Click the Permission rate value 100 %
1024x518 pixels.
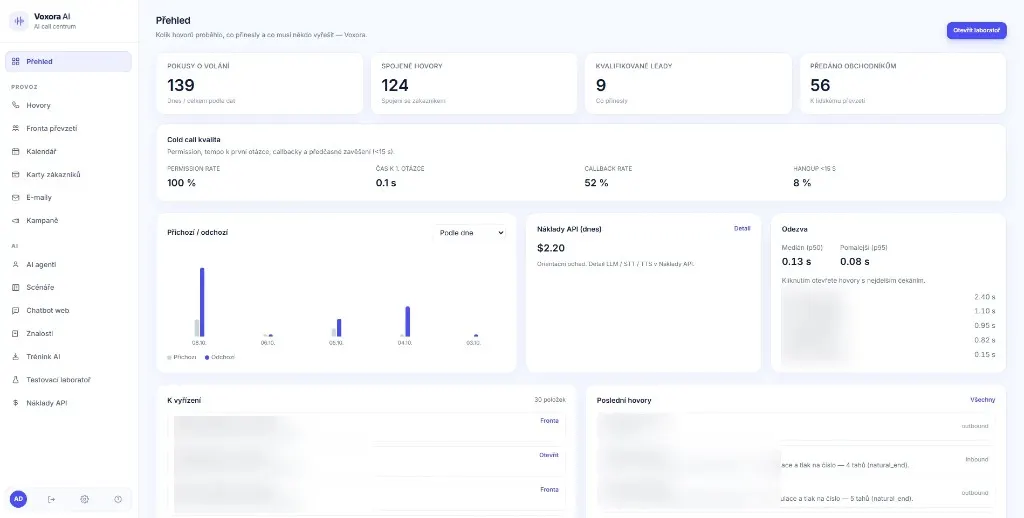(x=182, y=183)
